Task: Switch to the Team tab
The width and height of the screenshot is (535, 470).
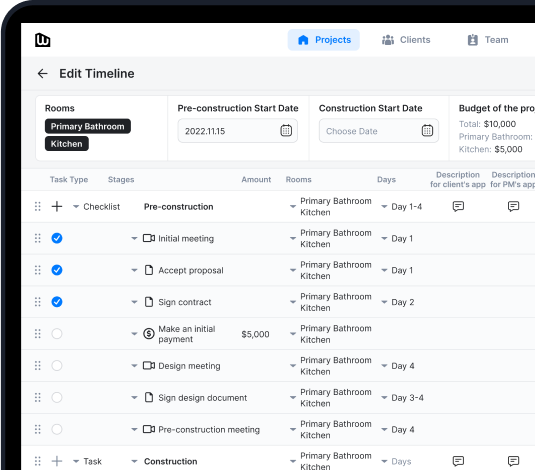Action: click(x=488, y=40)
